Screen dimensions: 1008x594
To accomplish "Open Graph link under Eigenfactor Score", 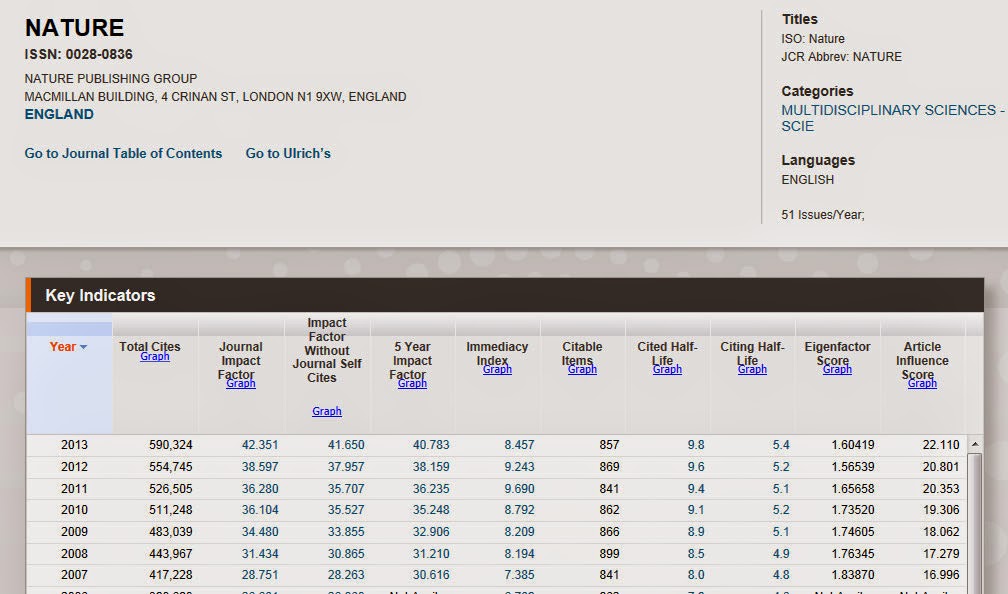I will (837, 369).
